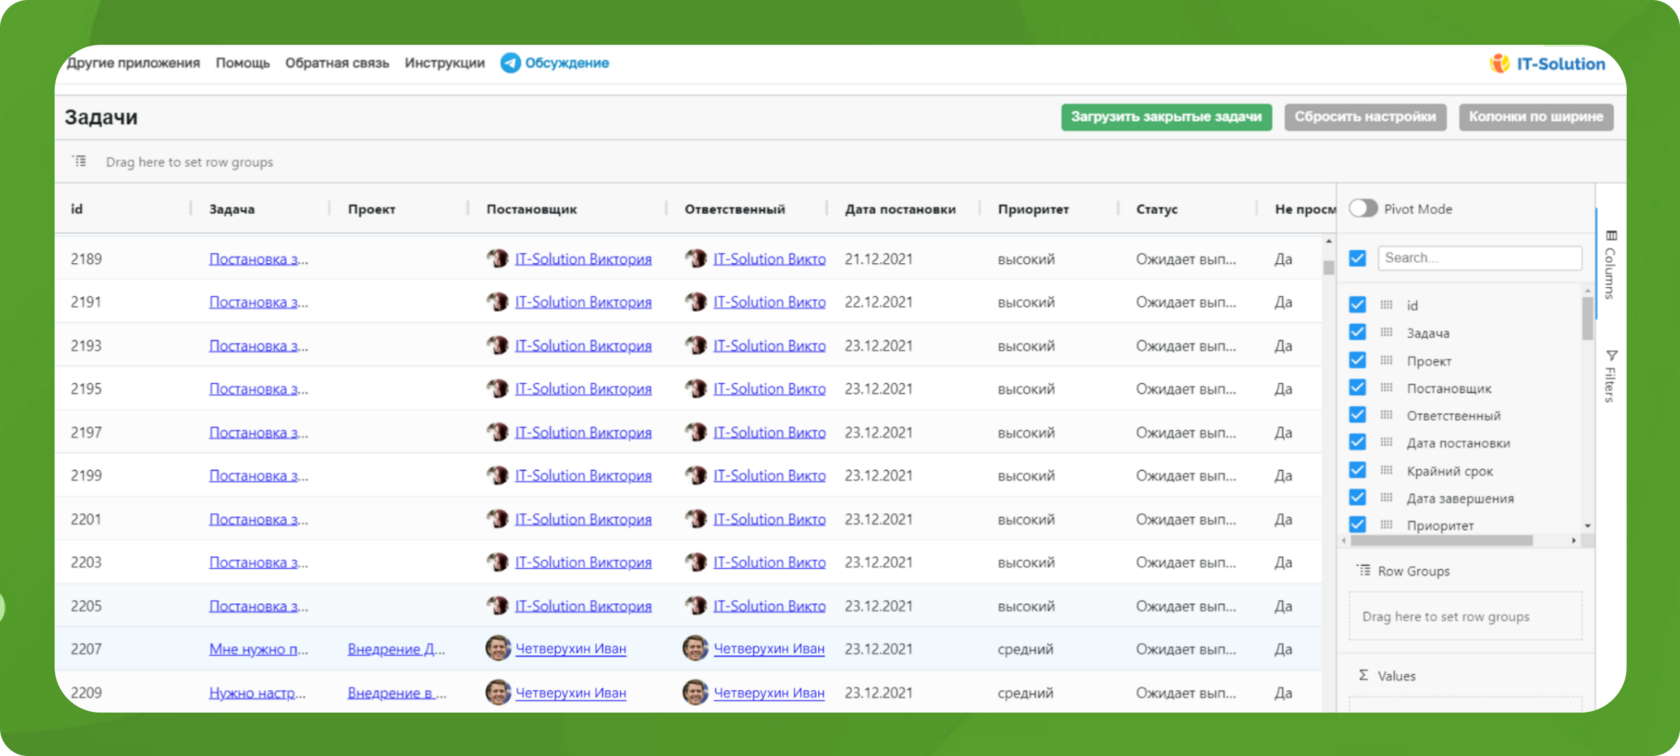The height and width of the screenshot is (756, 1680).
Task: Uncheck the Задача column checkbox
Action: [1357, 332]
